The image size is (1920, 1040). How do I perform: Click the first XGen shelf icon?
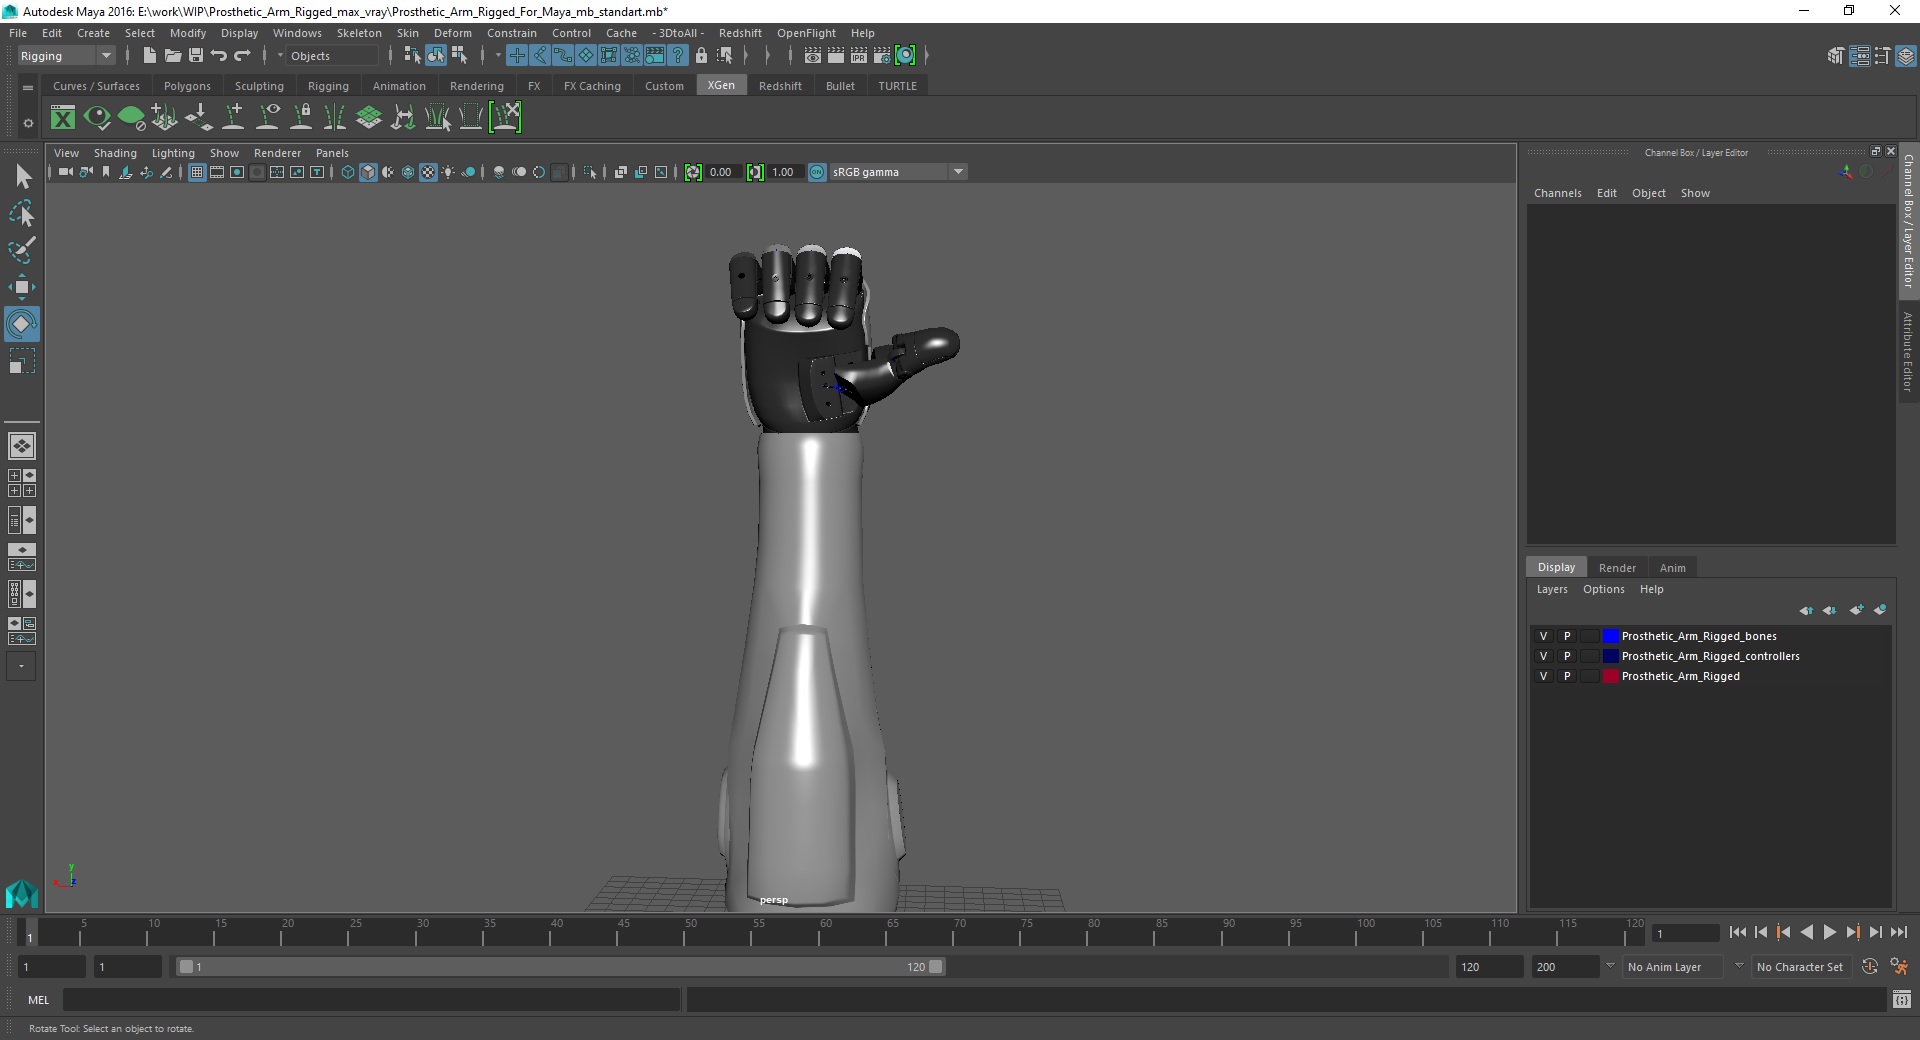tap(63, 118)
